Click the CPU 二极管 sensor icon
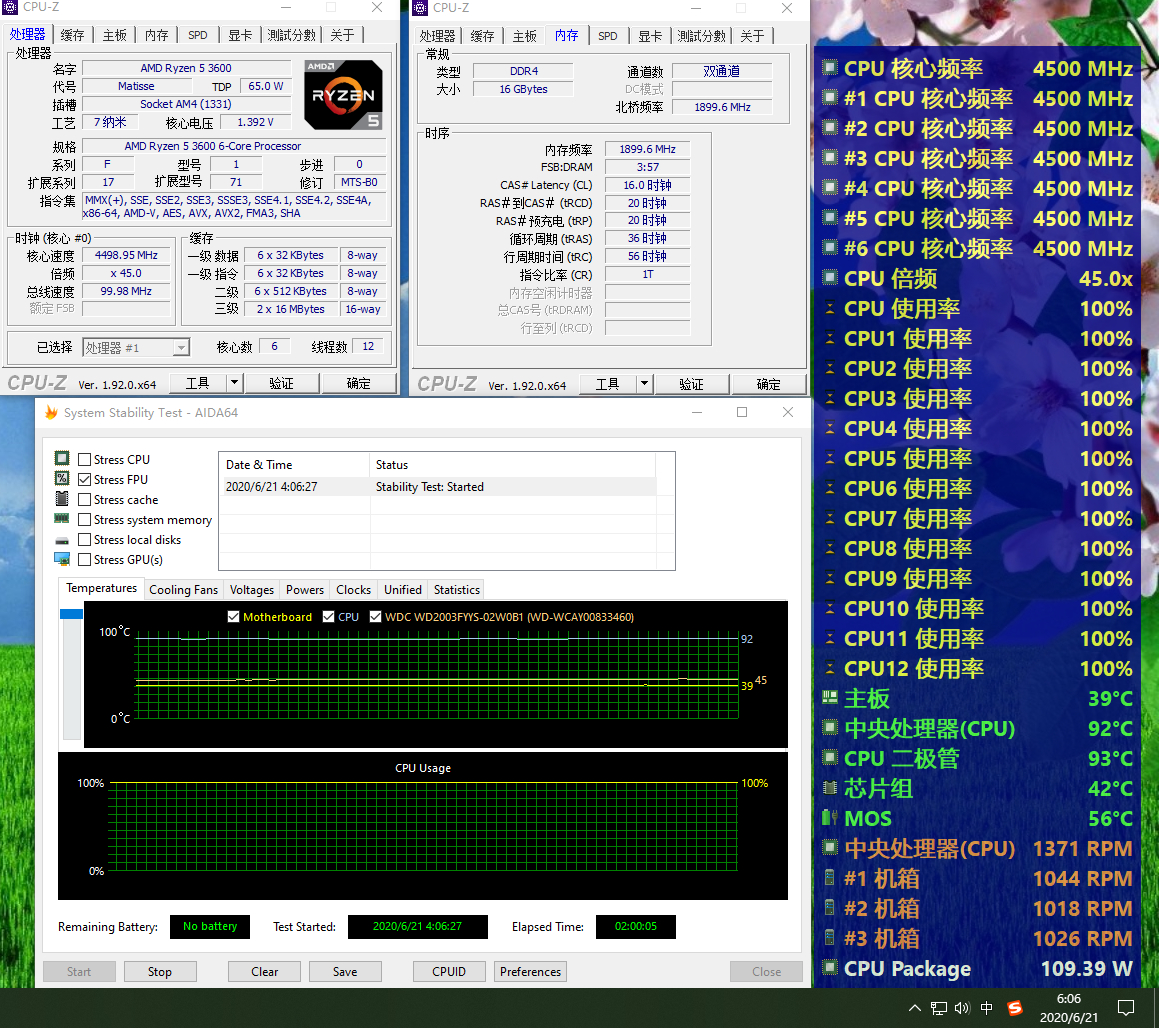Screen dimensions: 1159x1028 pyautogui.click(x=830, y=758)
